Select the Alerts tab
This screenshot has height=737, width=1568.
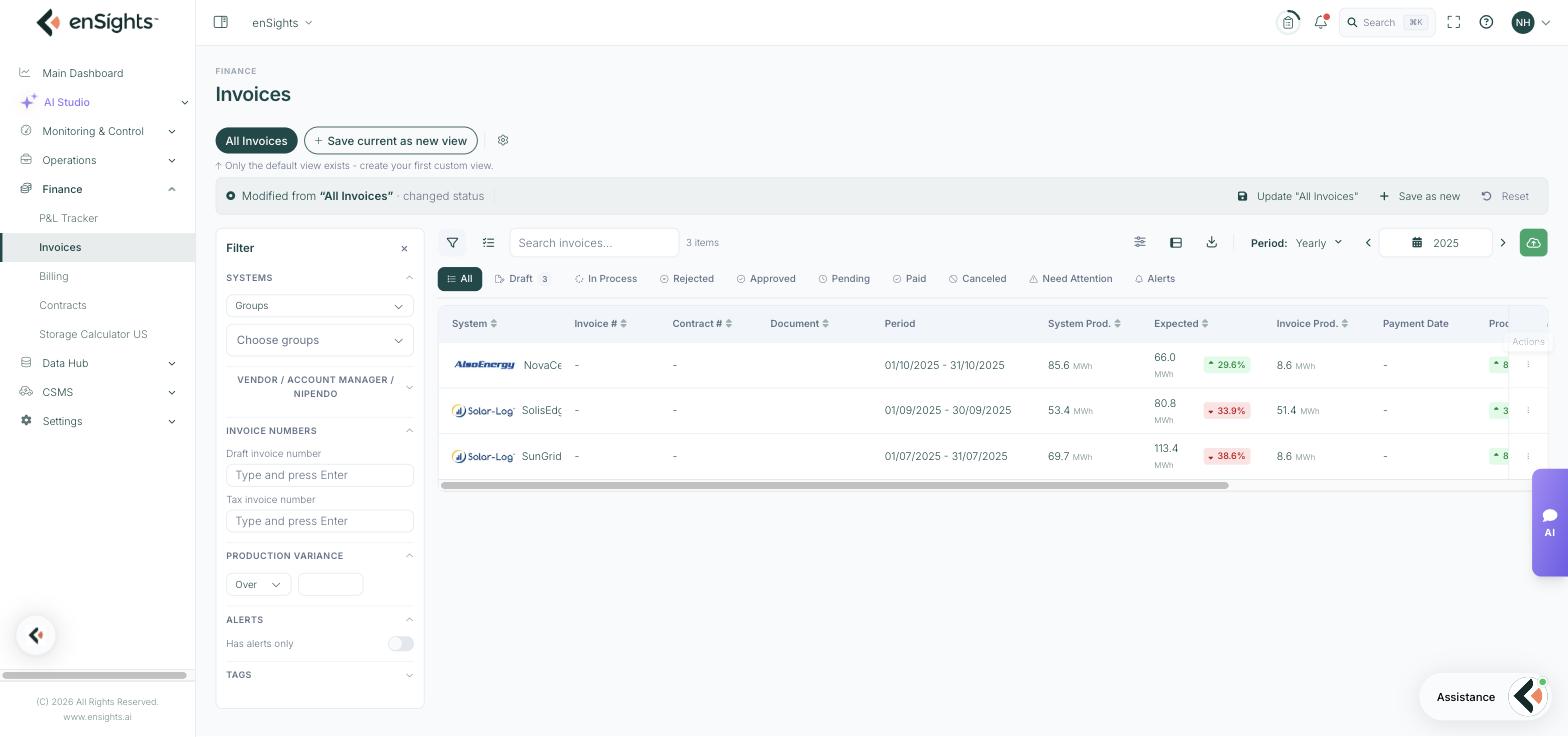pyautogui.click(x=1155, y=279)
